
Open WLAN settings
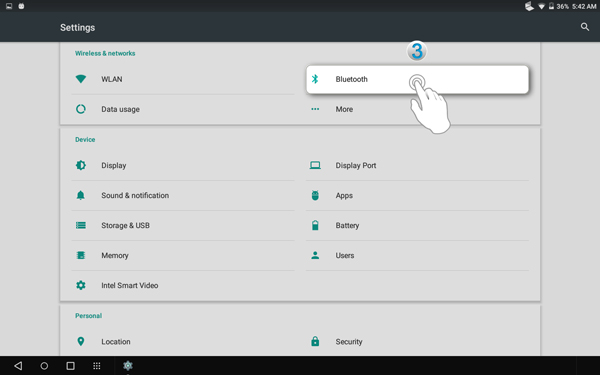pos(183,79)
